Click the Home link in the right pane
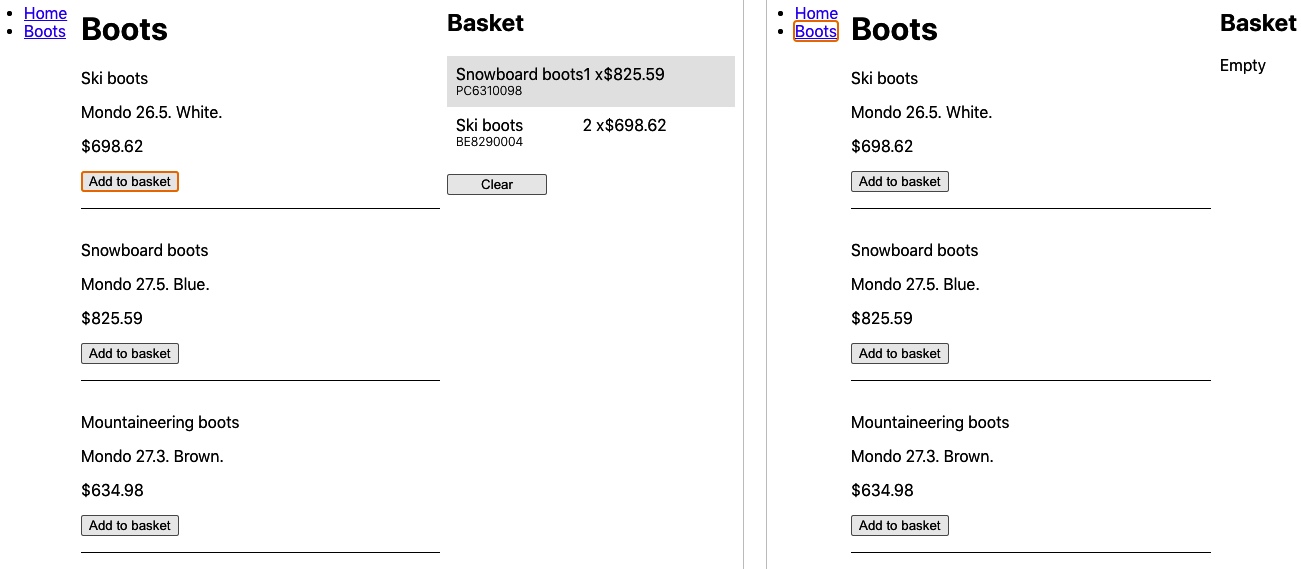The width and height of the screenshot is (1301, 569). click(x=816, y=13)
